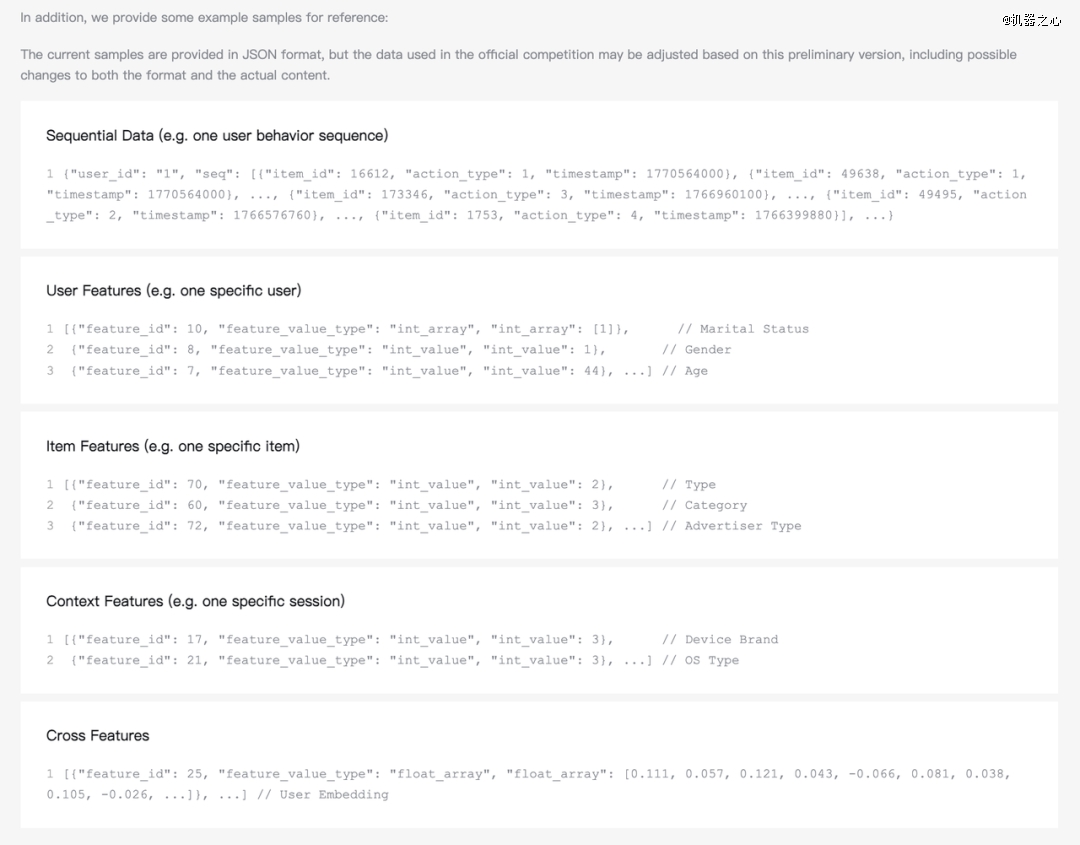The height and width of the screenshot is (845, 1080).
Task: Click the Age comment in User Features
Action: pos(684,371)
